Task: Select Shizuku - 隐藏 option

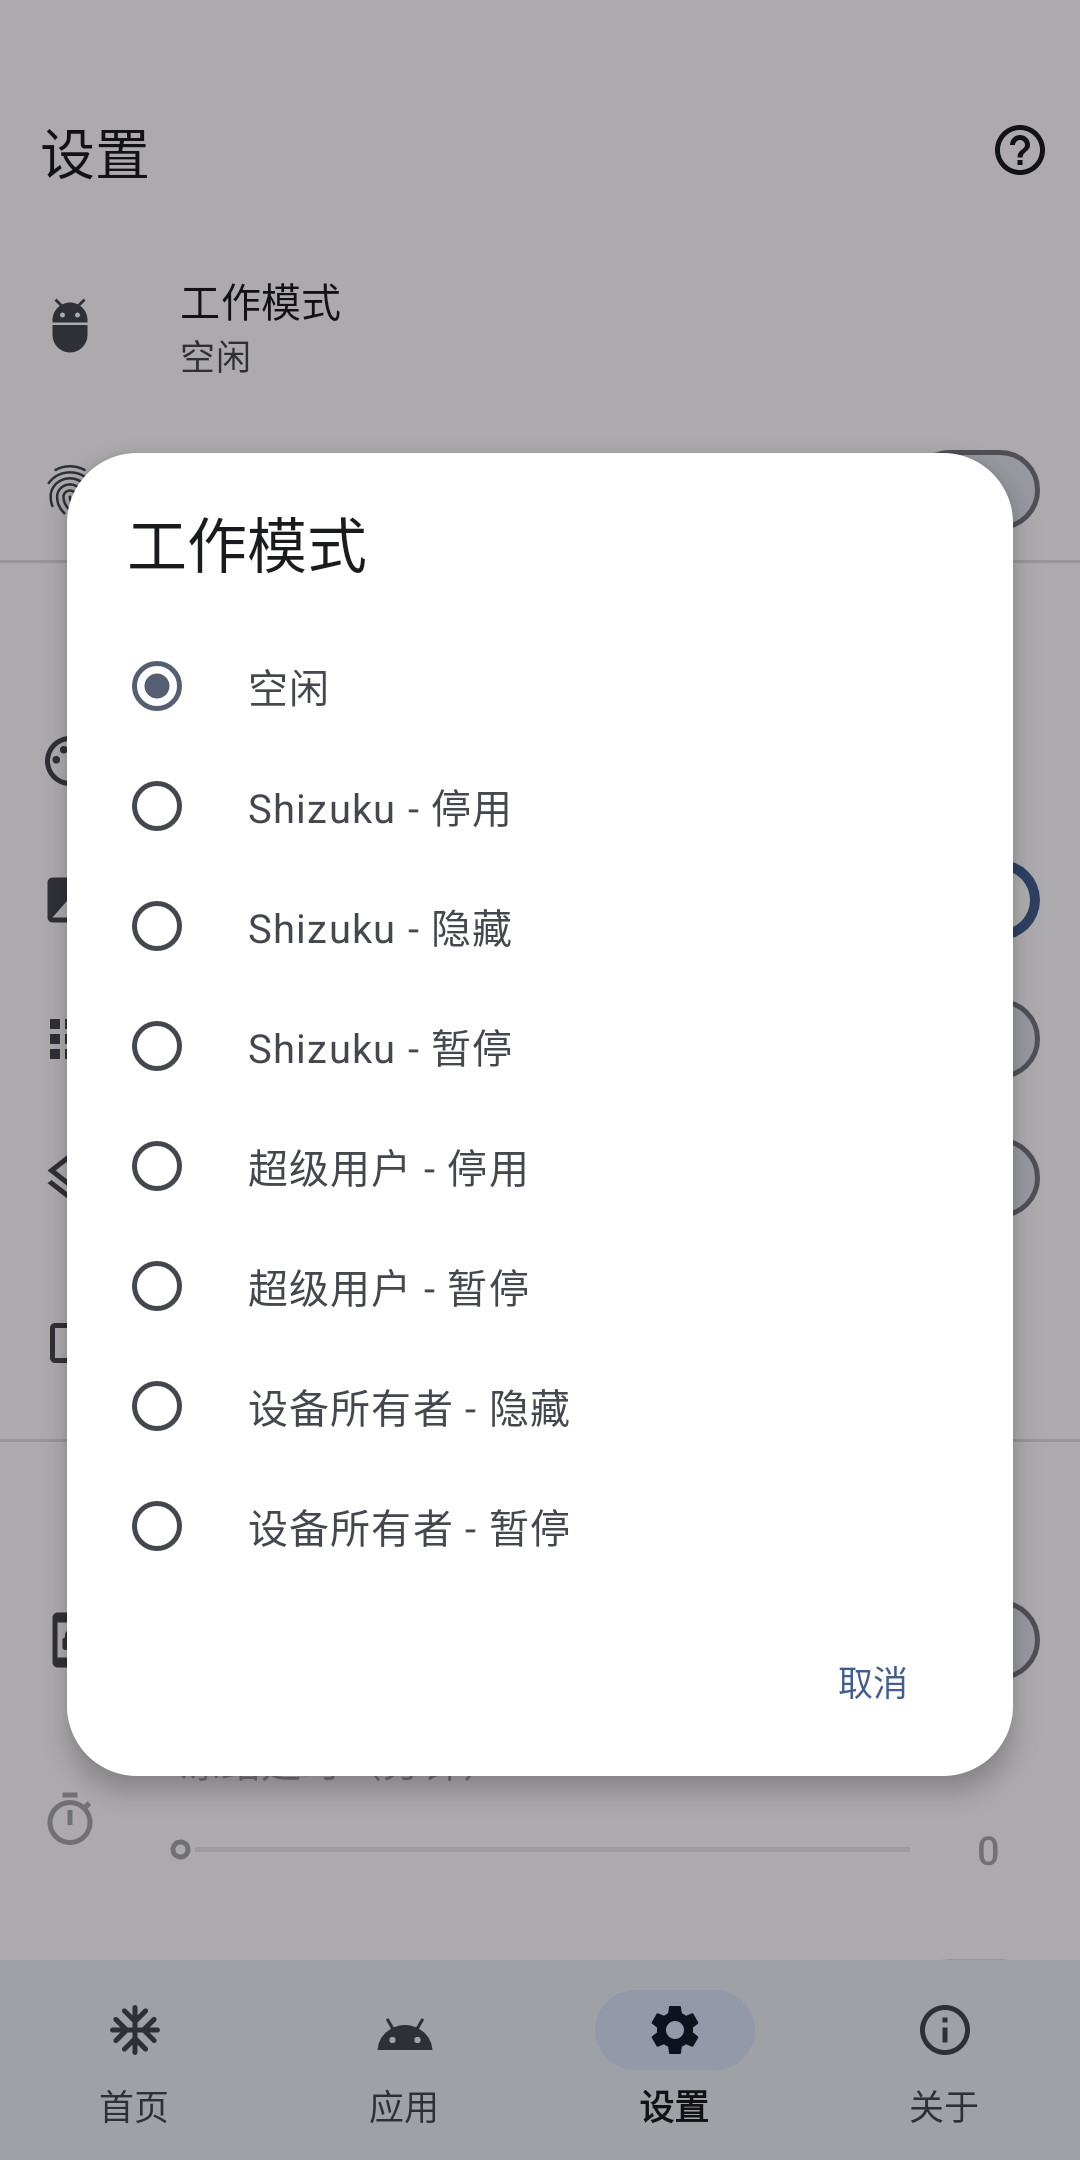Action: [157, 927]
